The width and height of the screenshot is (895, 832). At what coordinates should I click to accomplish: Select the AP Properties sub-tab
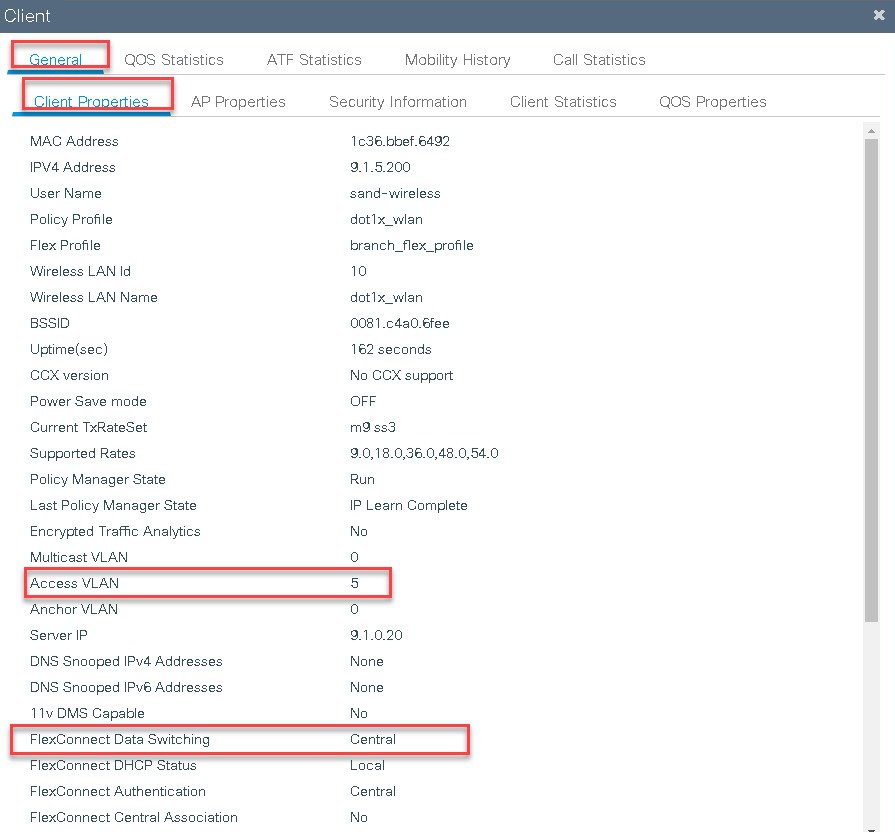click(238, 102)
